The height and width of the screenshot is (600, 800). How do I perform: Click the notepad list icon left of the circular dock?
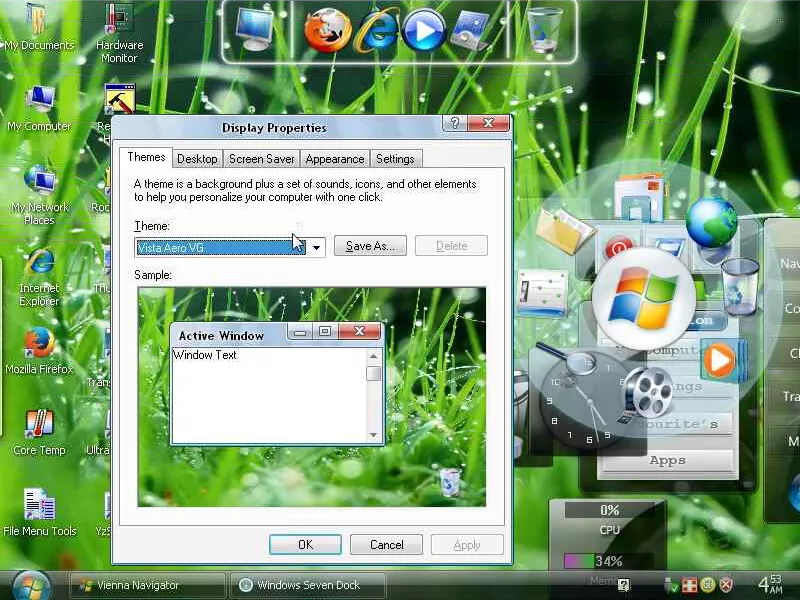pyautogui.click(x=543, y=293)
